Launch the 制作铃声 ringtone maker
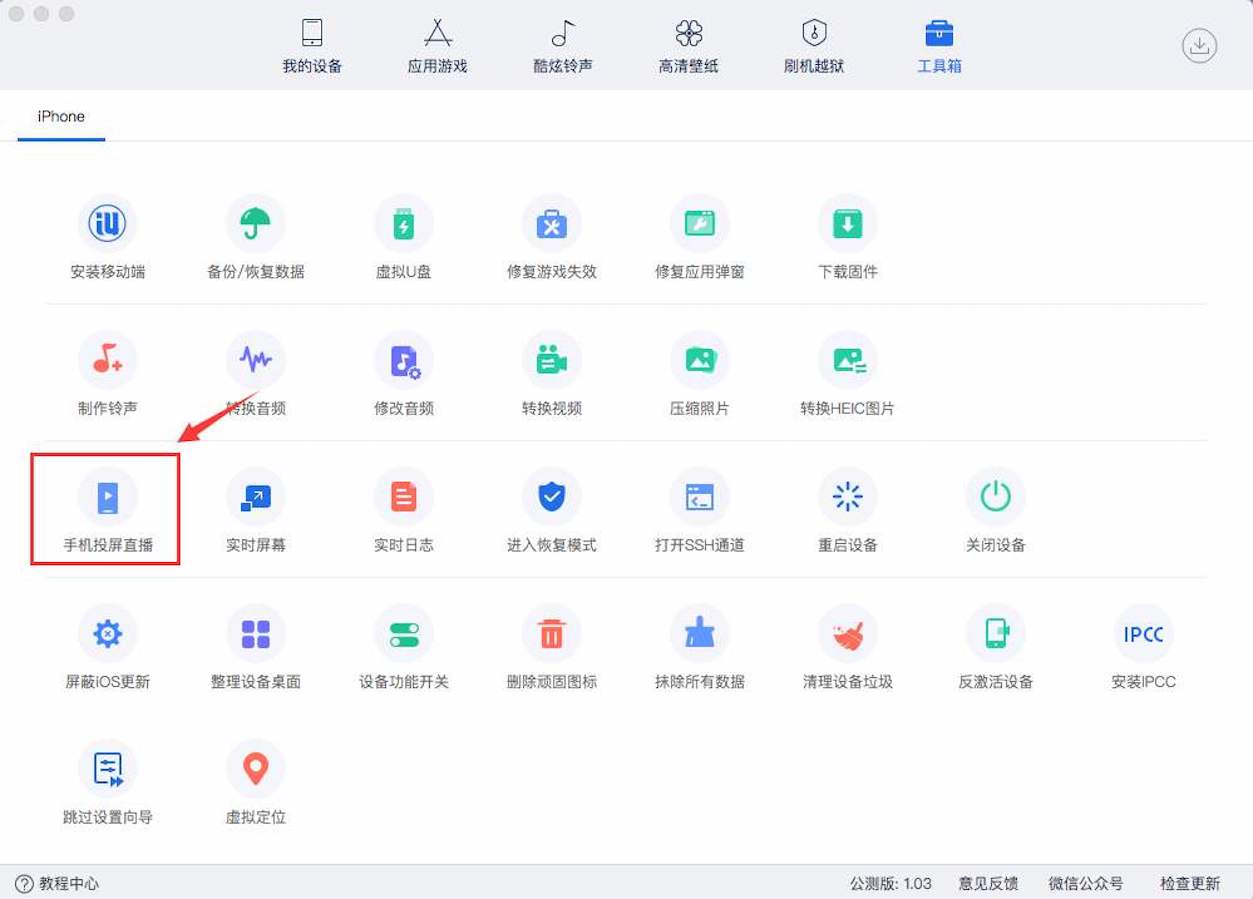The height and width of the screenshot is (899, 1253). pyautogui.click(x=107, y=361)
